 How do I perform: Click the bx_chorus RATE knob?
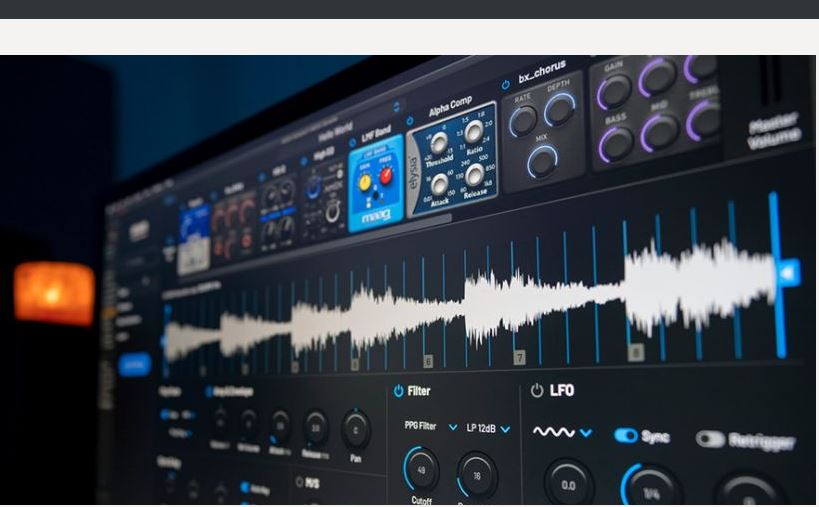(523, 121)
